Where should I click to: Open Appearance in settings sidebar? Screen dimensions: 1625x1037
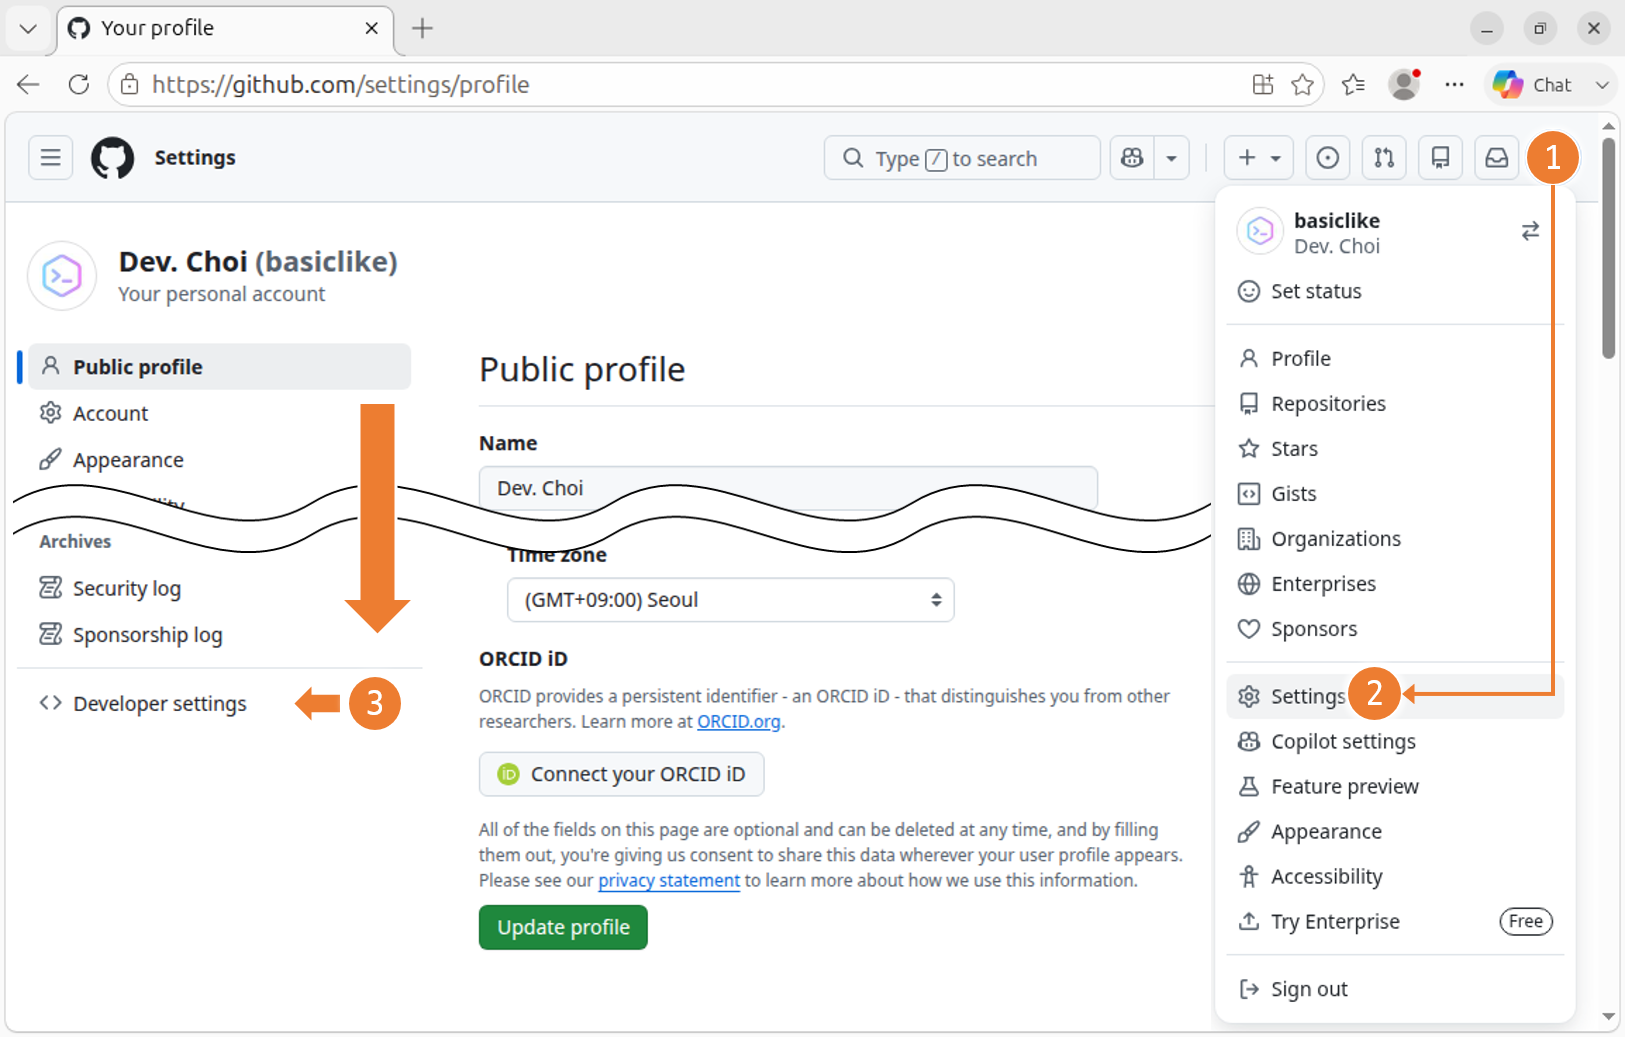click(219, 460)
